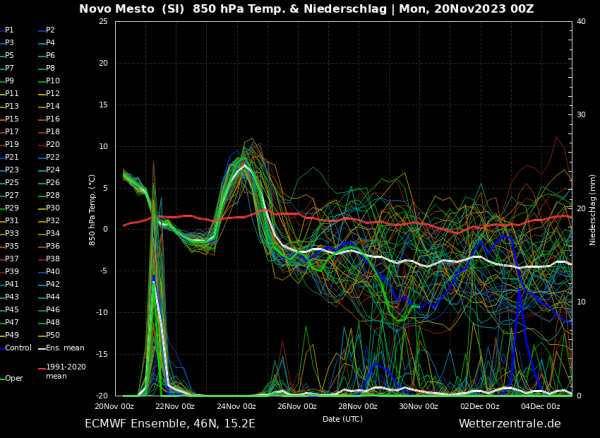600x438 pixels.
Task: Click the 5 tick on temperature axis
Action: [x=106, y=188]
